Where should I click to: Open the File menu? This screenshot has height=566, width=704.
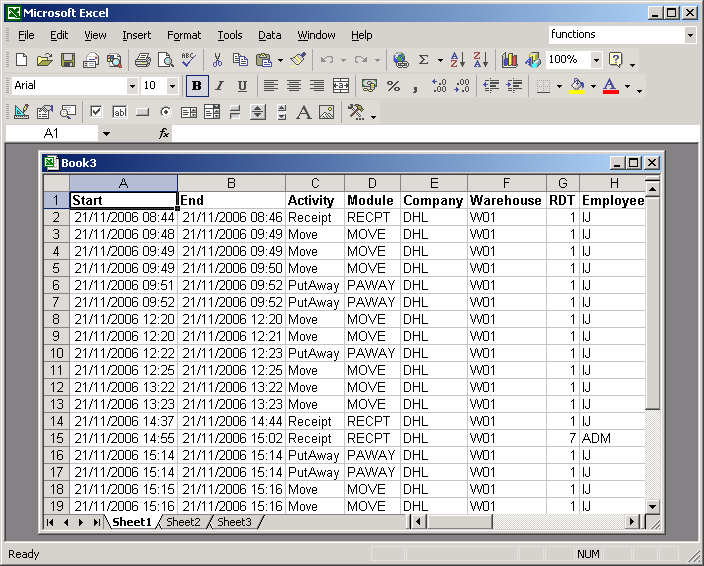(26, 35)
